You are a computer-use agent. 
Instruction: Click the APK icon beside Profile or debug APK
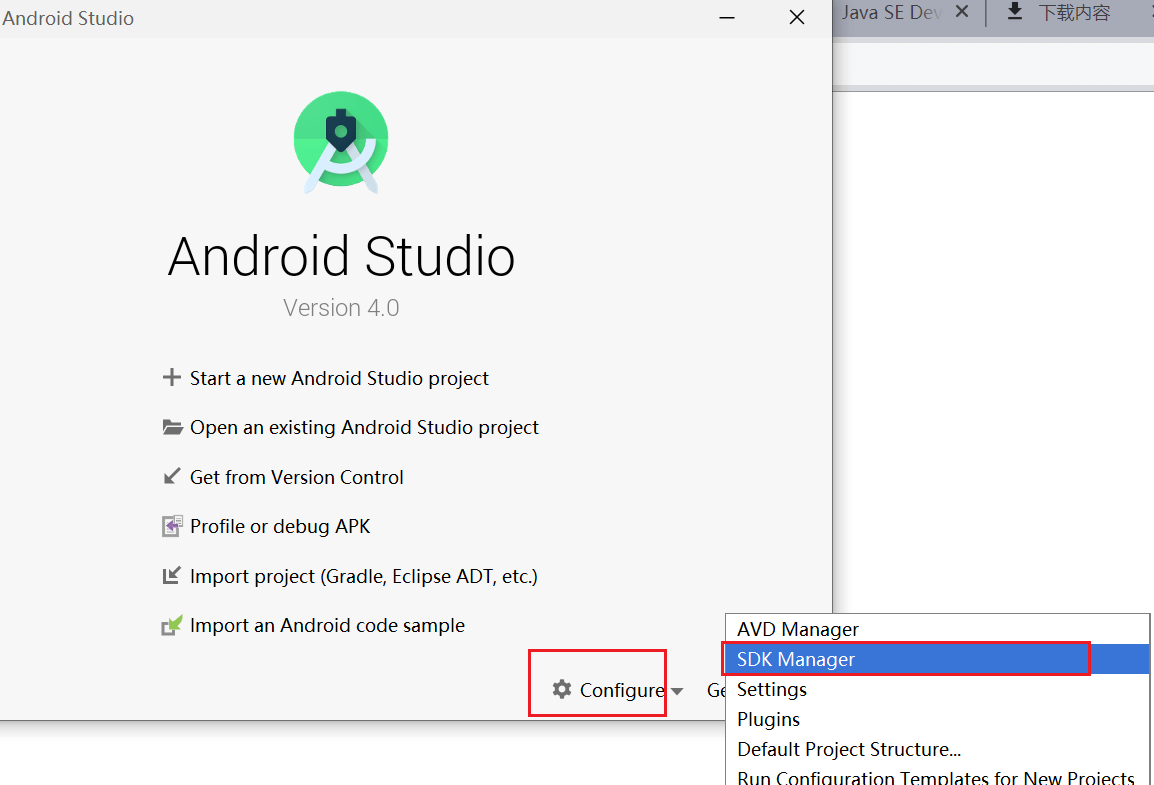pos(171,526)
